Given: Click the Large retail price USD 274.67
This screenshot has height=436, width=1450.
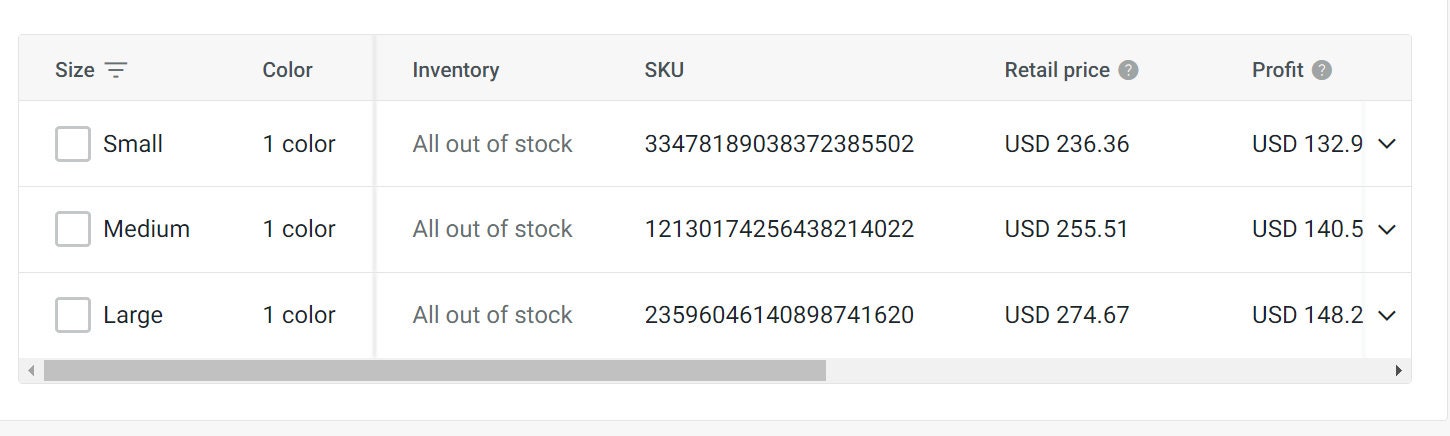Looking at the screenshot, I should click(x=1067, y=315).
